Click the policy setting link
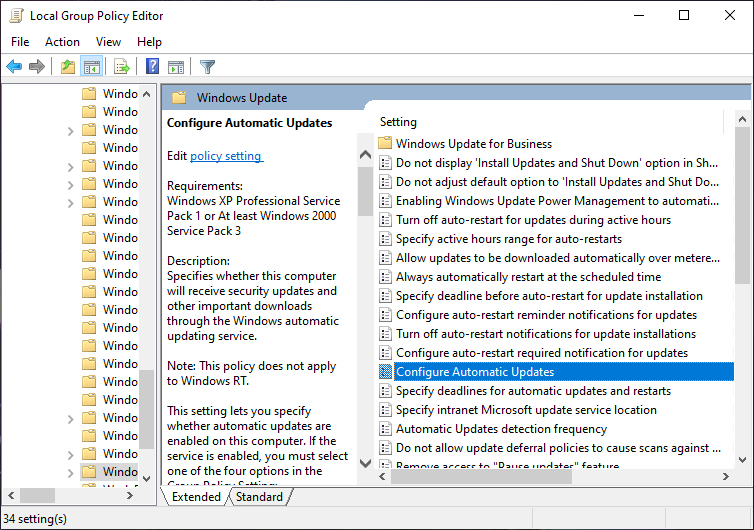 pyautogui.click(x=226, y=156)
